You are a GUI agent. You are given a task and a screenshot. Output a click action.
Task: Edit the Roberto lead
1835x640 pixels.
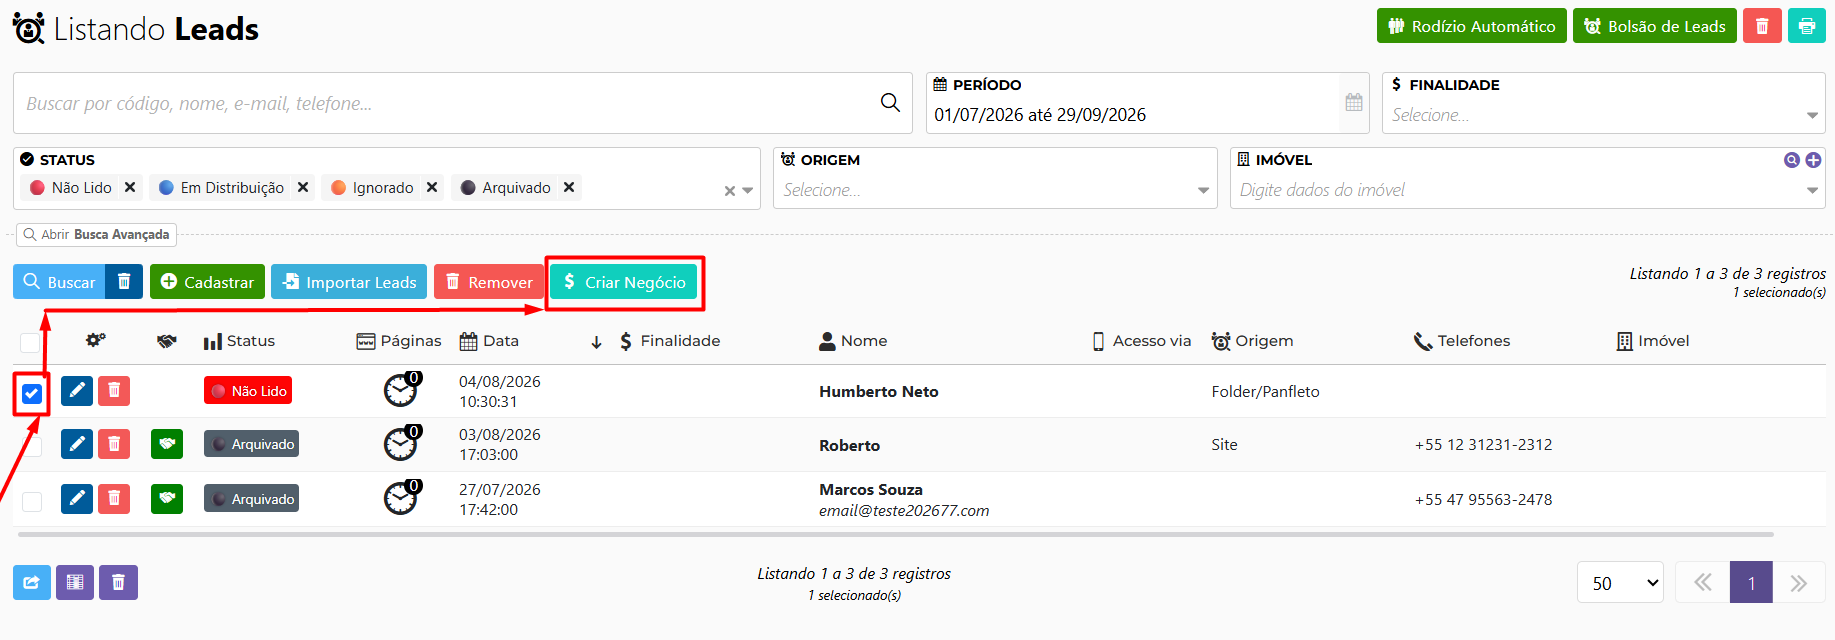(77, 443)
